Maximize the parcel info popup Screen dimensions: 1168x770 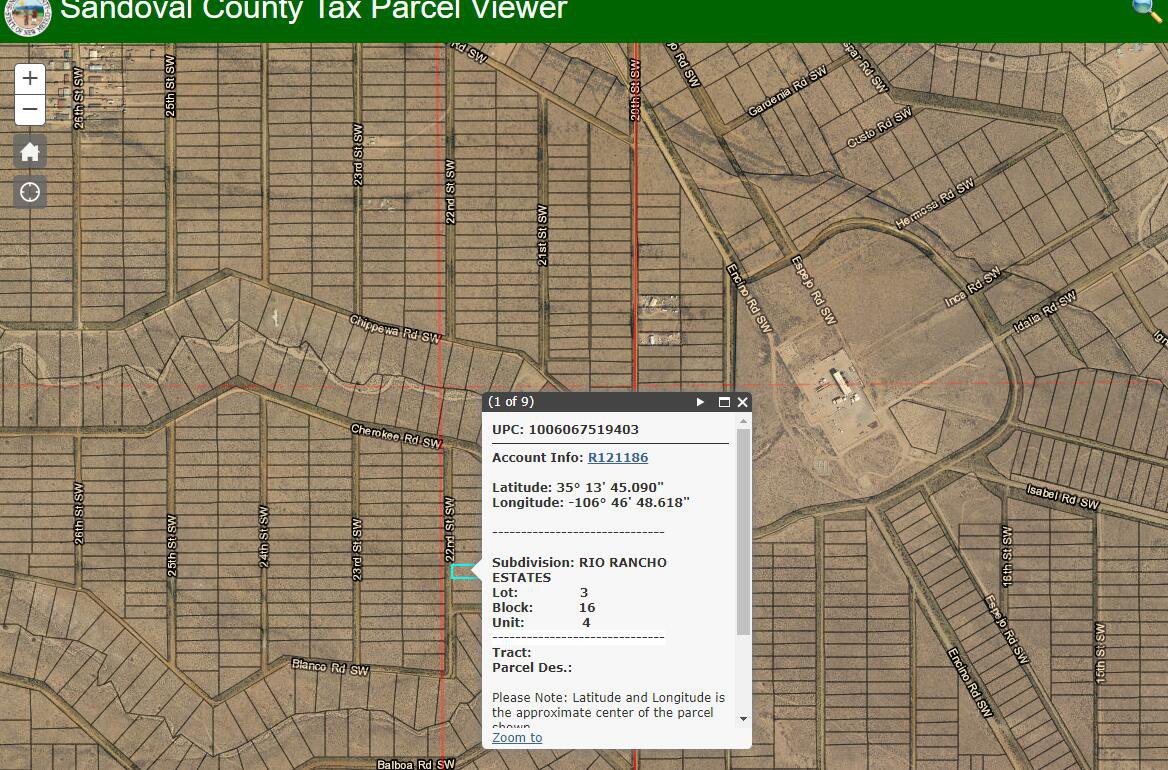[723, 402]
